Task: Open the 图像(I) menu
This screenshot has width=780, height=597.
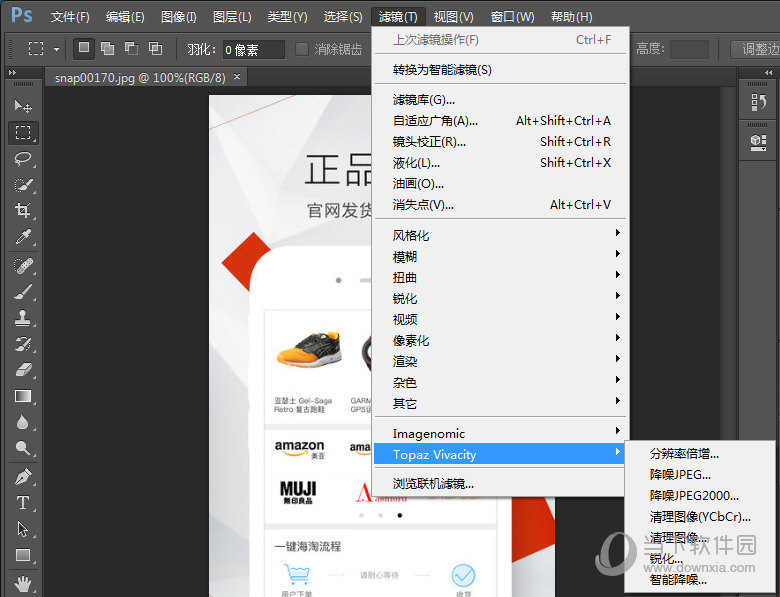Action: click(x=179, y=17)
